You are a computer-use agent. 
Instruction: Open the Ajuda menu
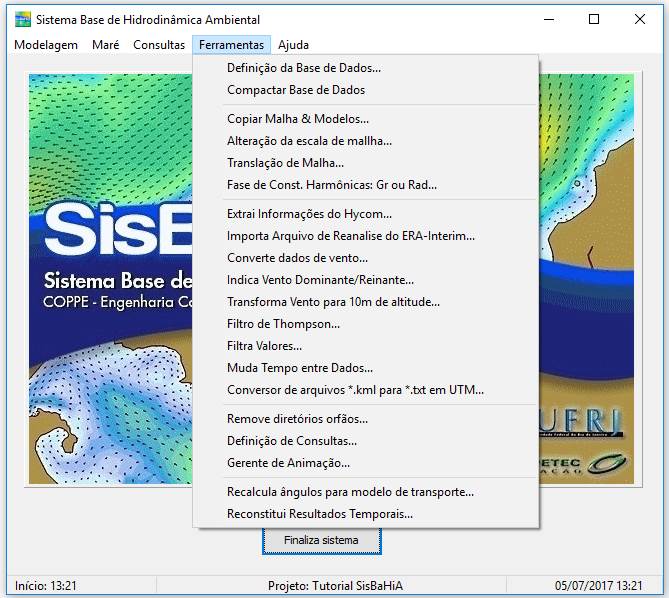pos(293,45)
